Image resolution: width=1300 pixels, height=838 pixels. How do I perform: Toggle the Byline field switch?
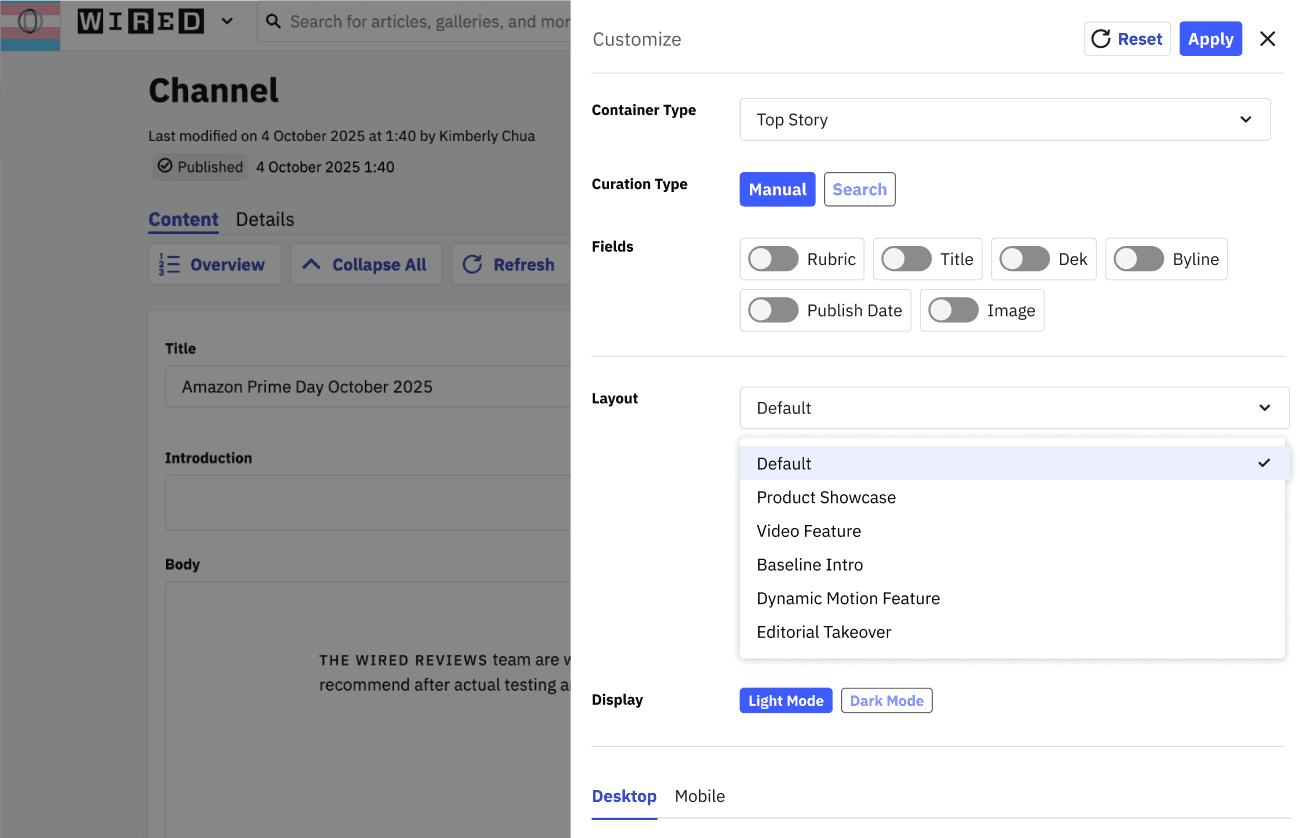tap(1139, 259)
